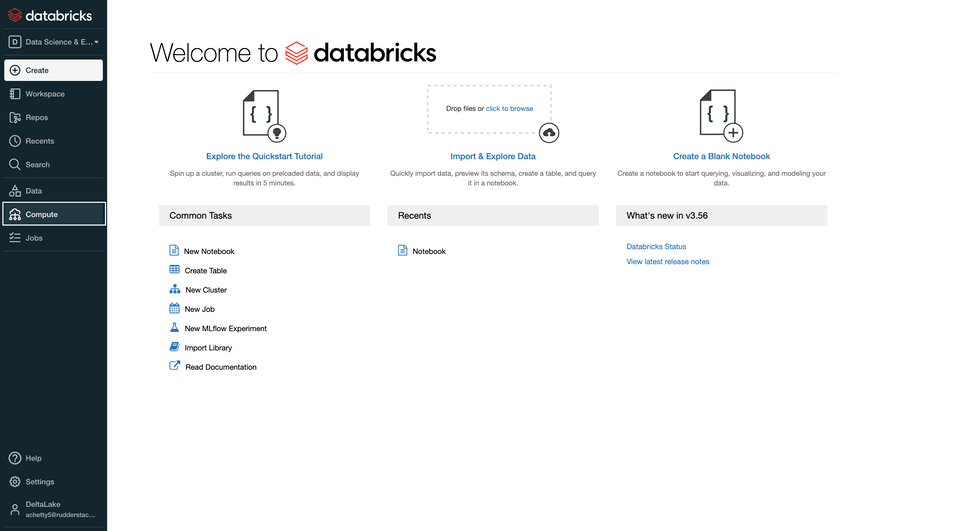Open the Databricks Status link
The width and height of the screenshot is (960, 531).
click(656, 246)
